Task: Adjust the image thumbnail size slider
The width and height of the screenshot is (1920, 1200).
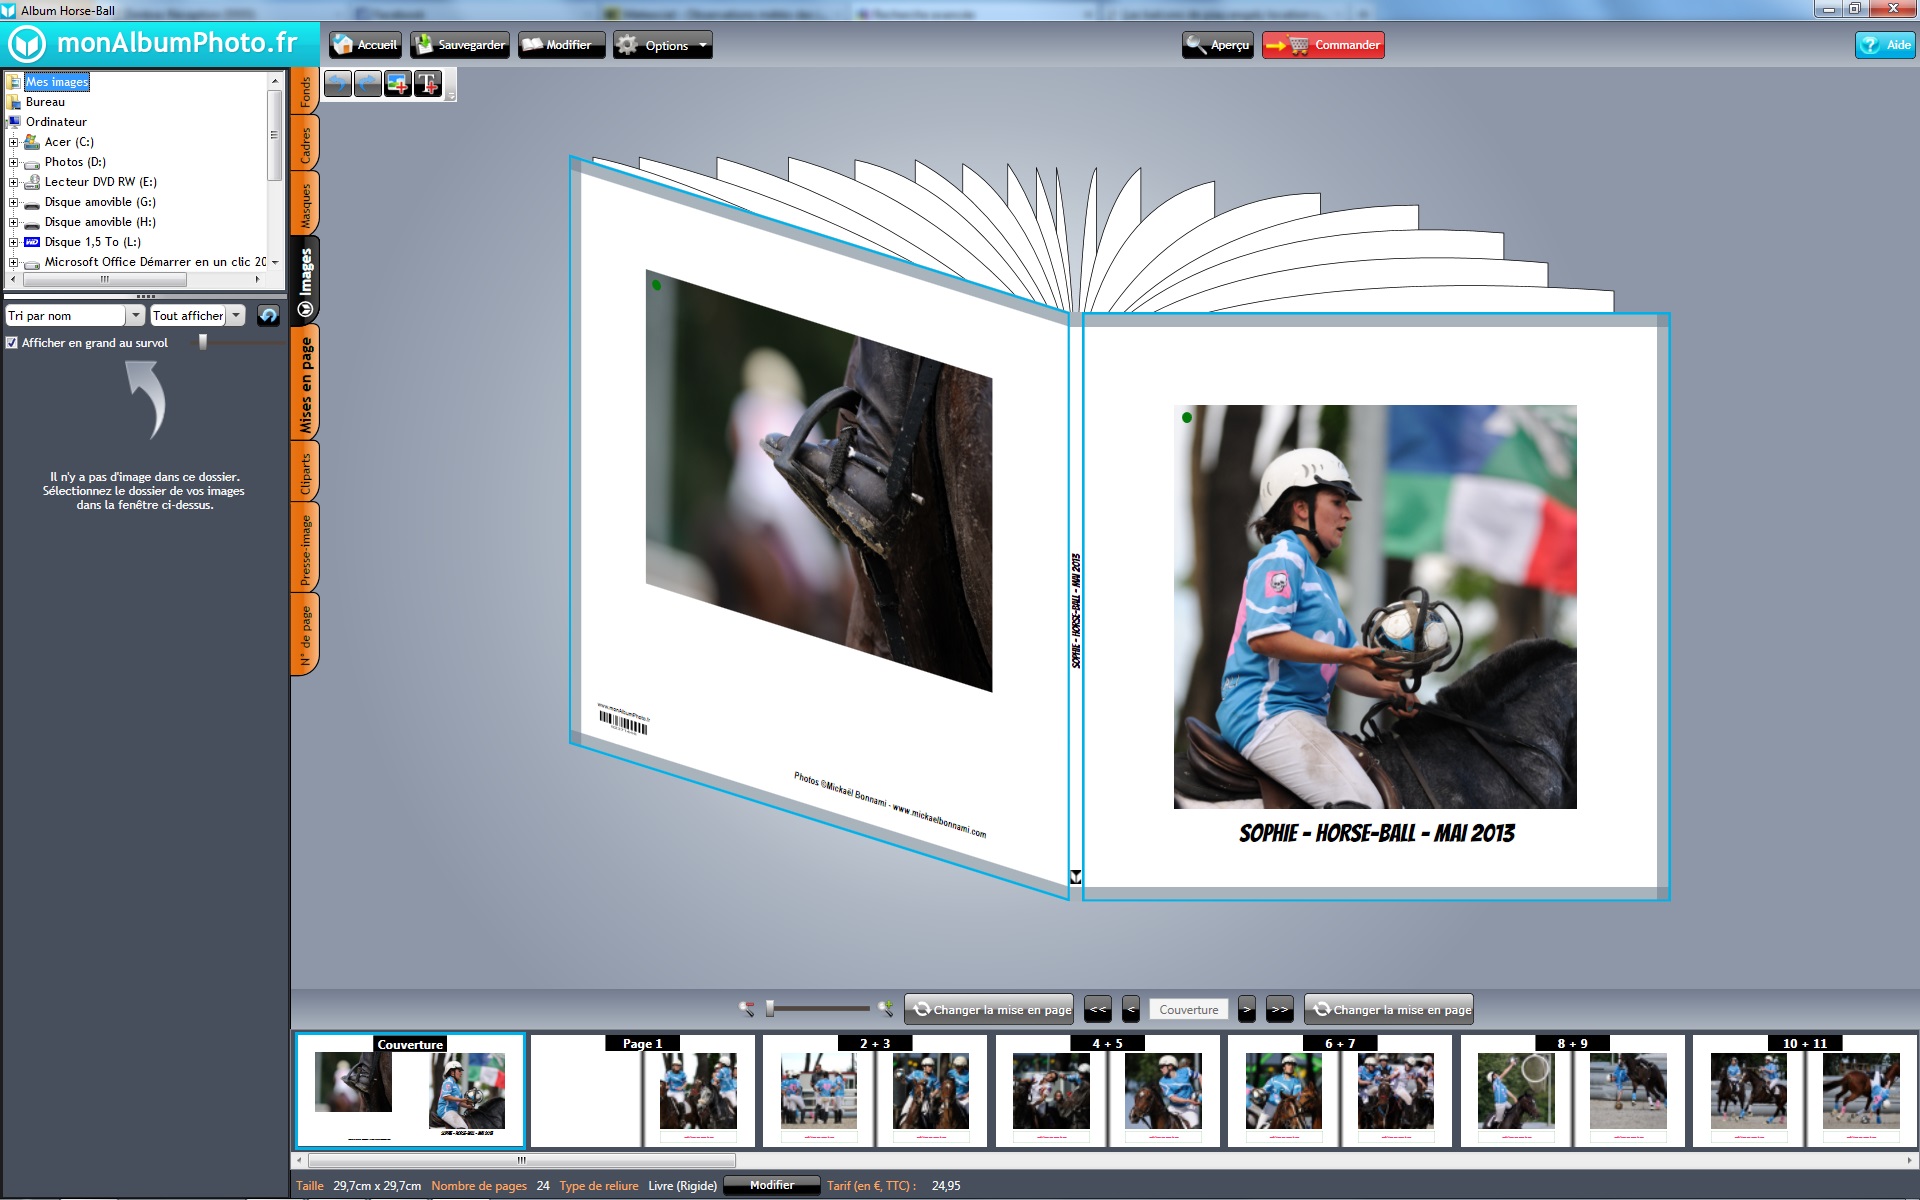Action: (203, 342)
